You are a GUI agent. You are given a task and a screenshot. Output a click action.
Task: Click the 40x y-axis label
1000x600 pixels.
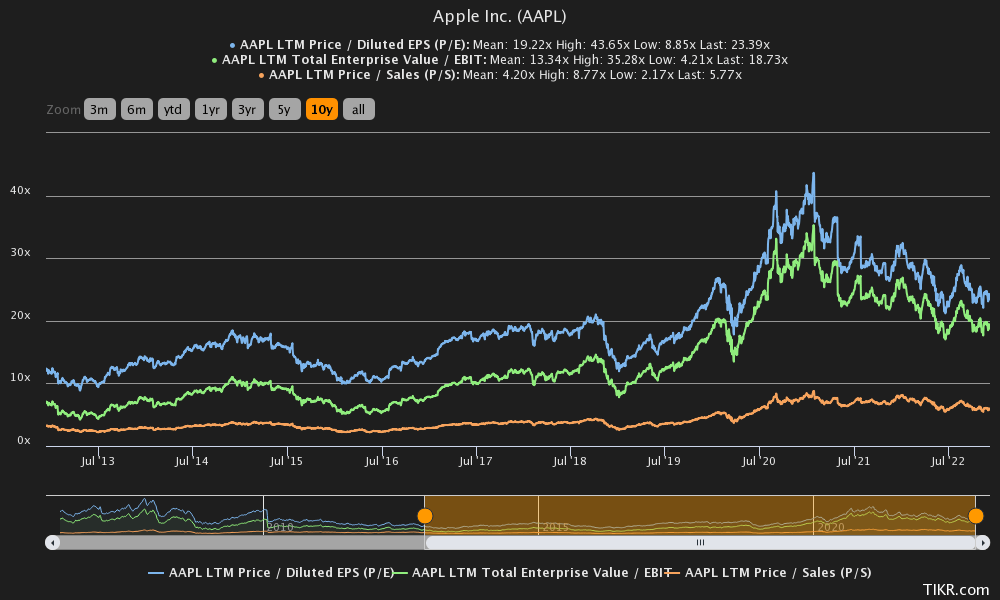coord(20,191)
